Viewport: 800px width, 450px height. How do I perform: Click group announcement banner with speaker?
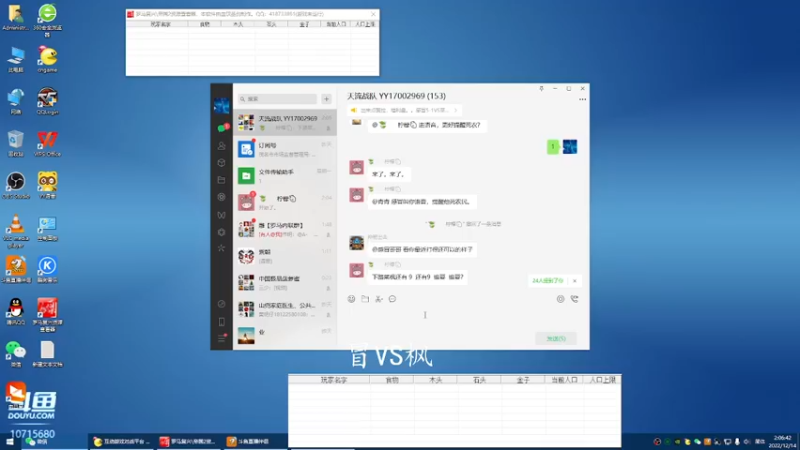tap(404, 110)
